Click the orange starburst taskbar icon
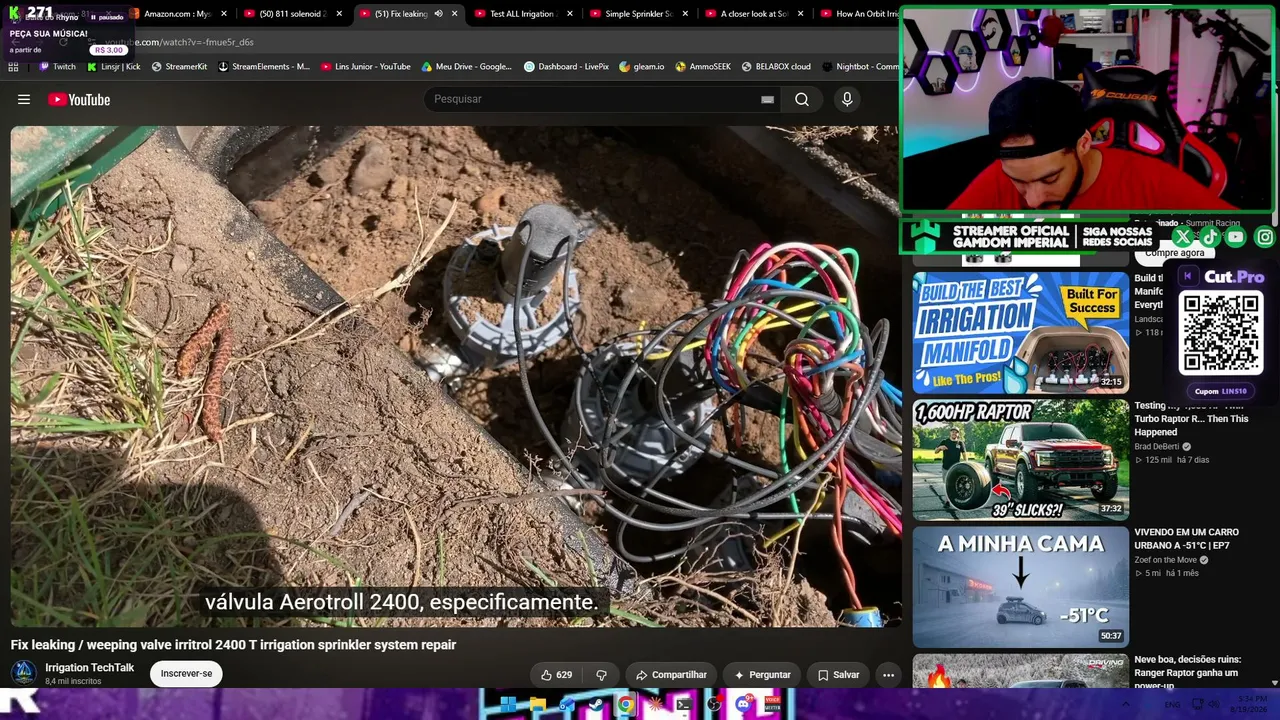The height and width of the screenshot is (720, 1280). click(x=655, y=705)
